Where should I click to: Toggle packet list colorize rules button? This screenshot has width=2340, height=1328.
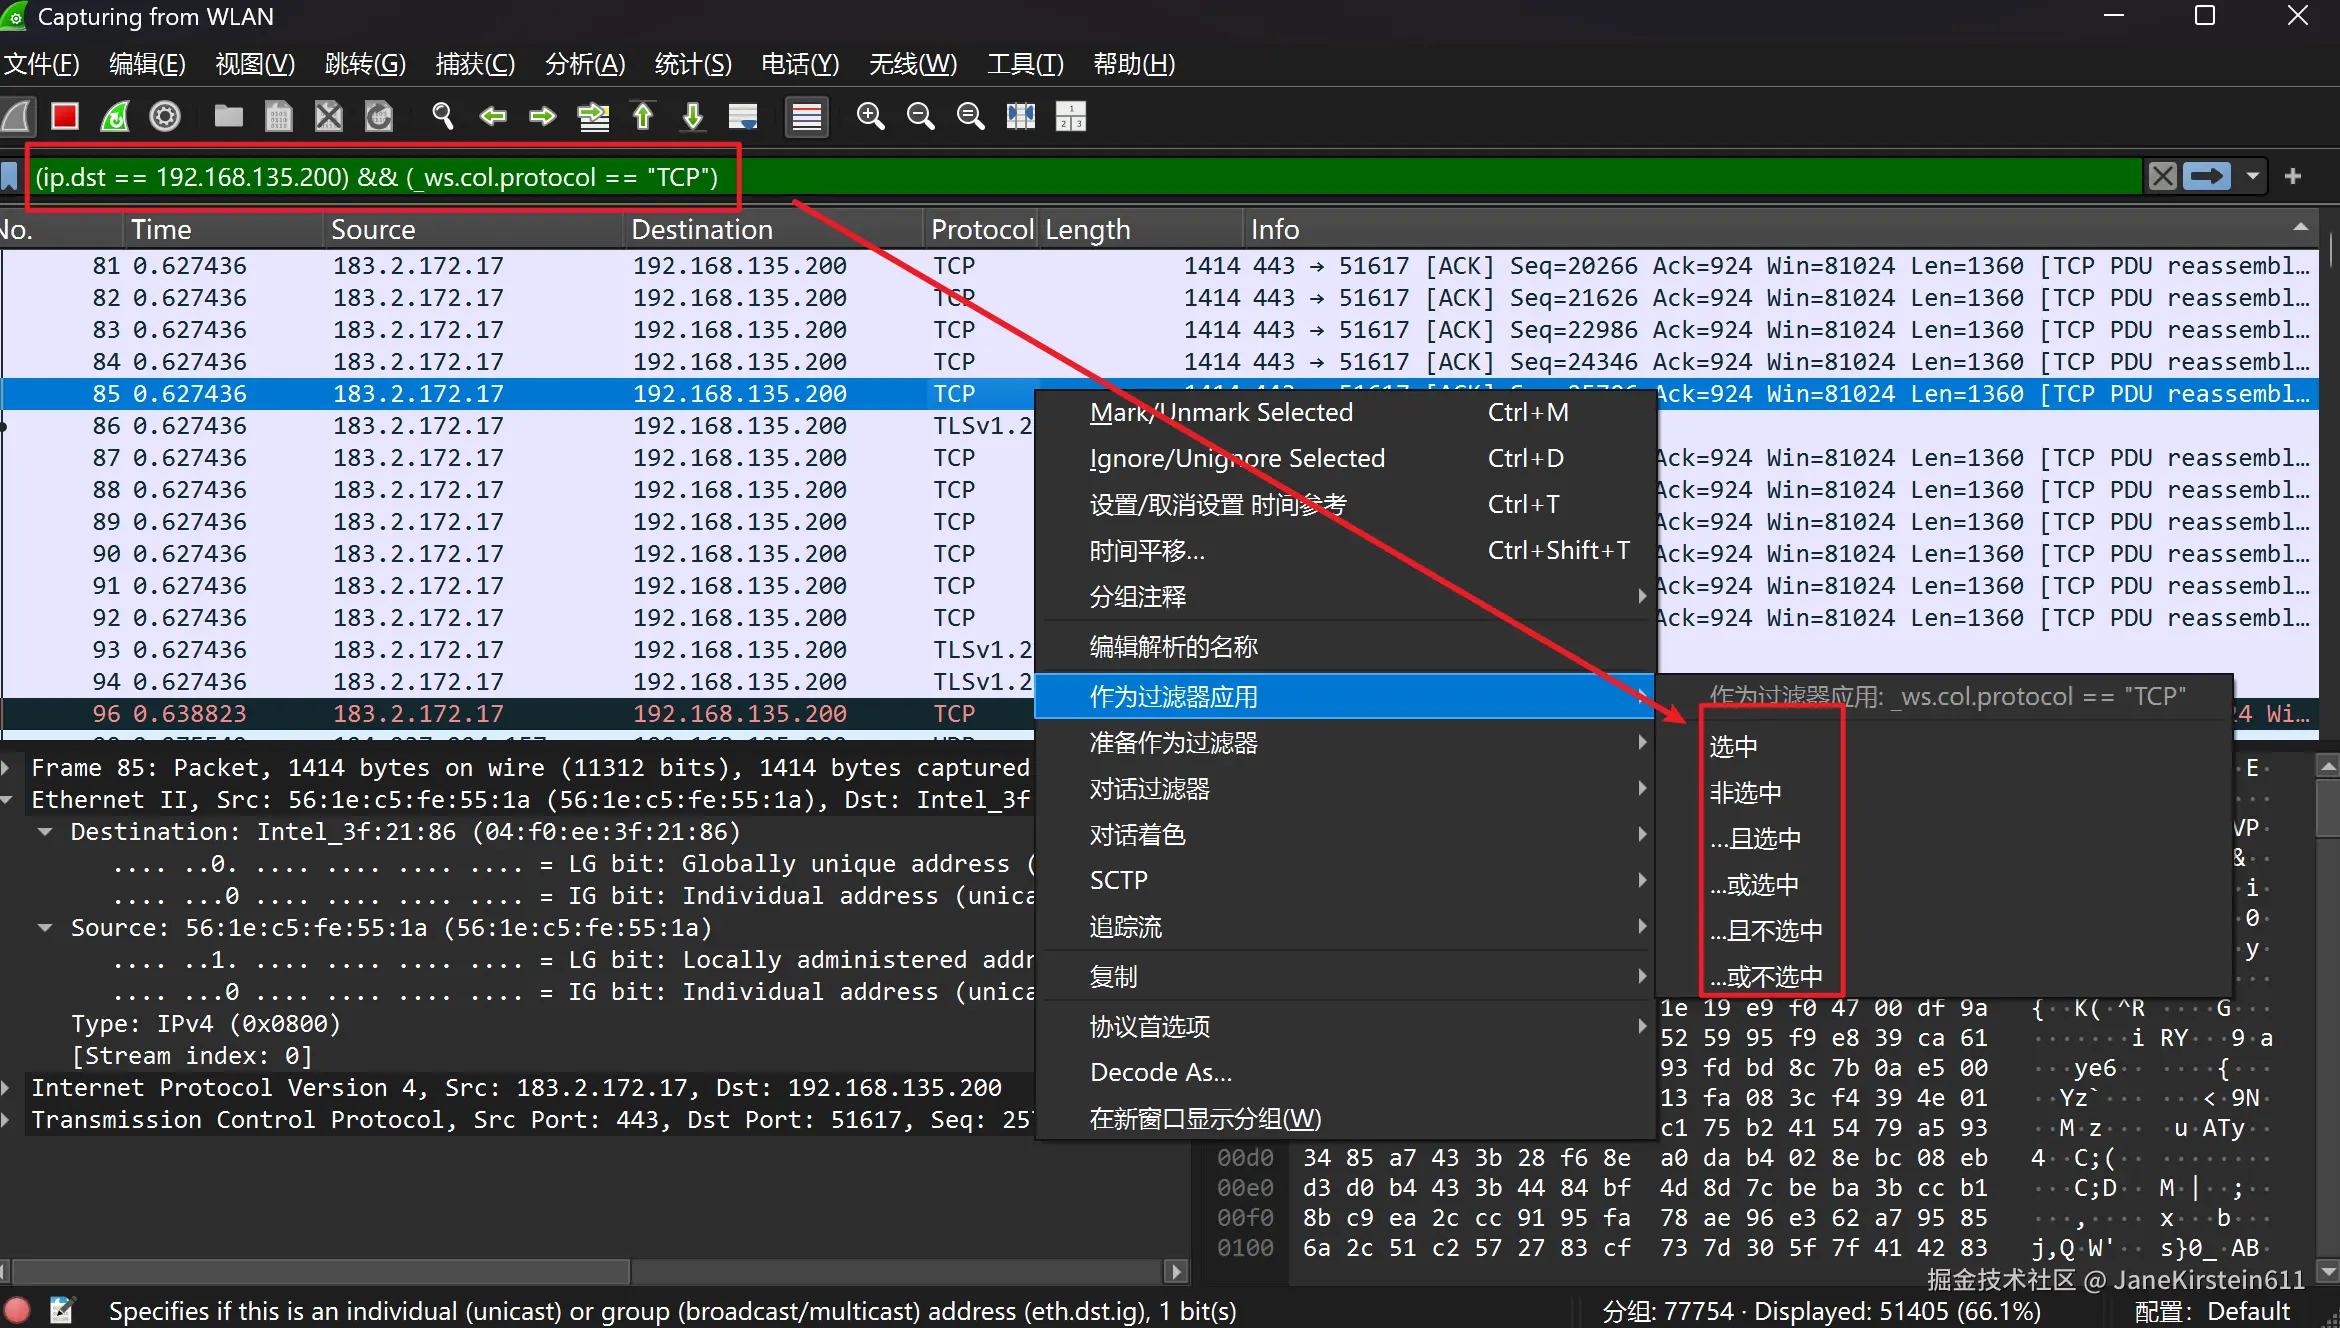tap(806, 117)
